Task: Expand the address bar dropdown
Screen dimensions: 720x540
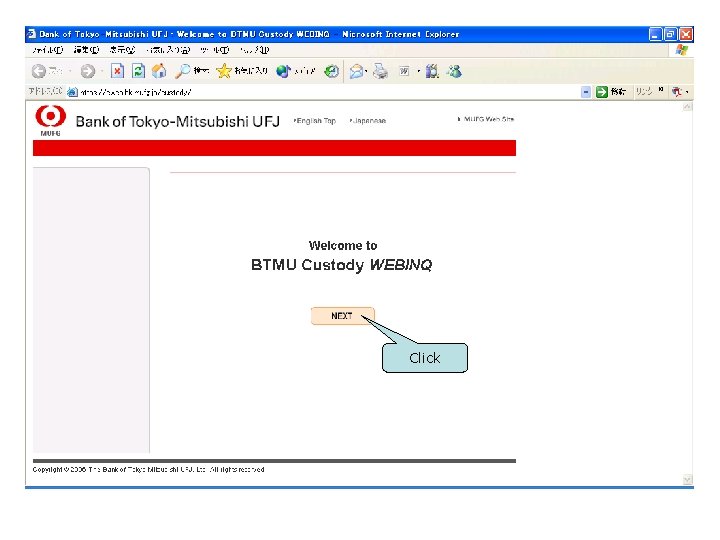Action: 585,92
